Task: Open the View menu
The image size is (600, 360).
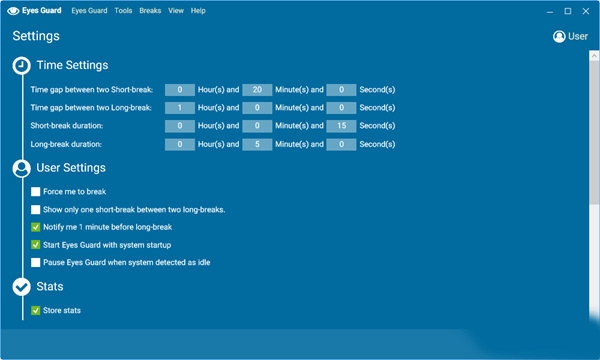Action: pos(176,11)
